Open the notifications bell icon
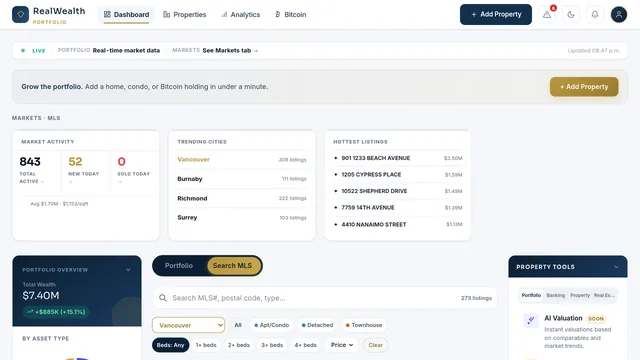The image size is (640, 360). 595,15
